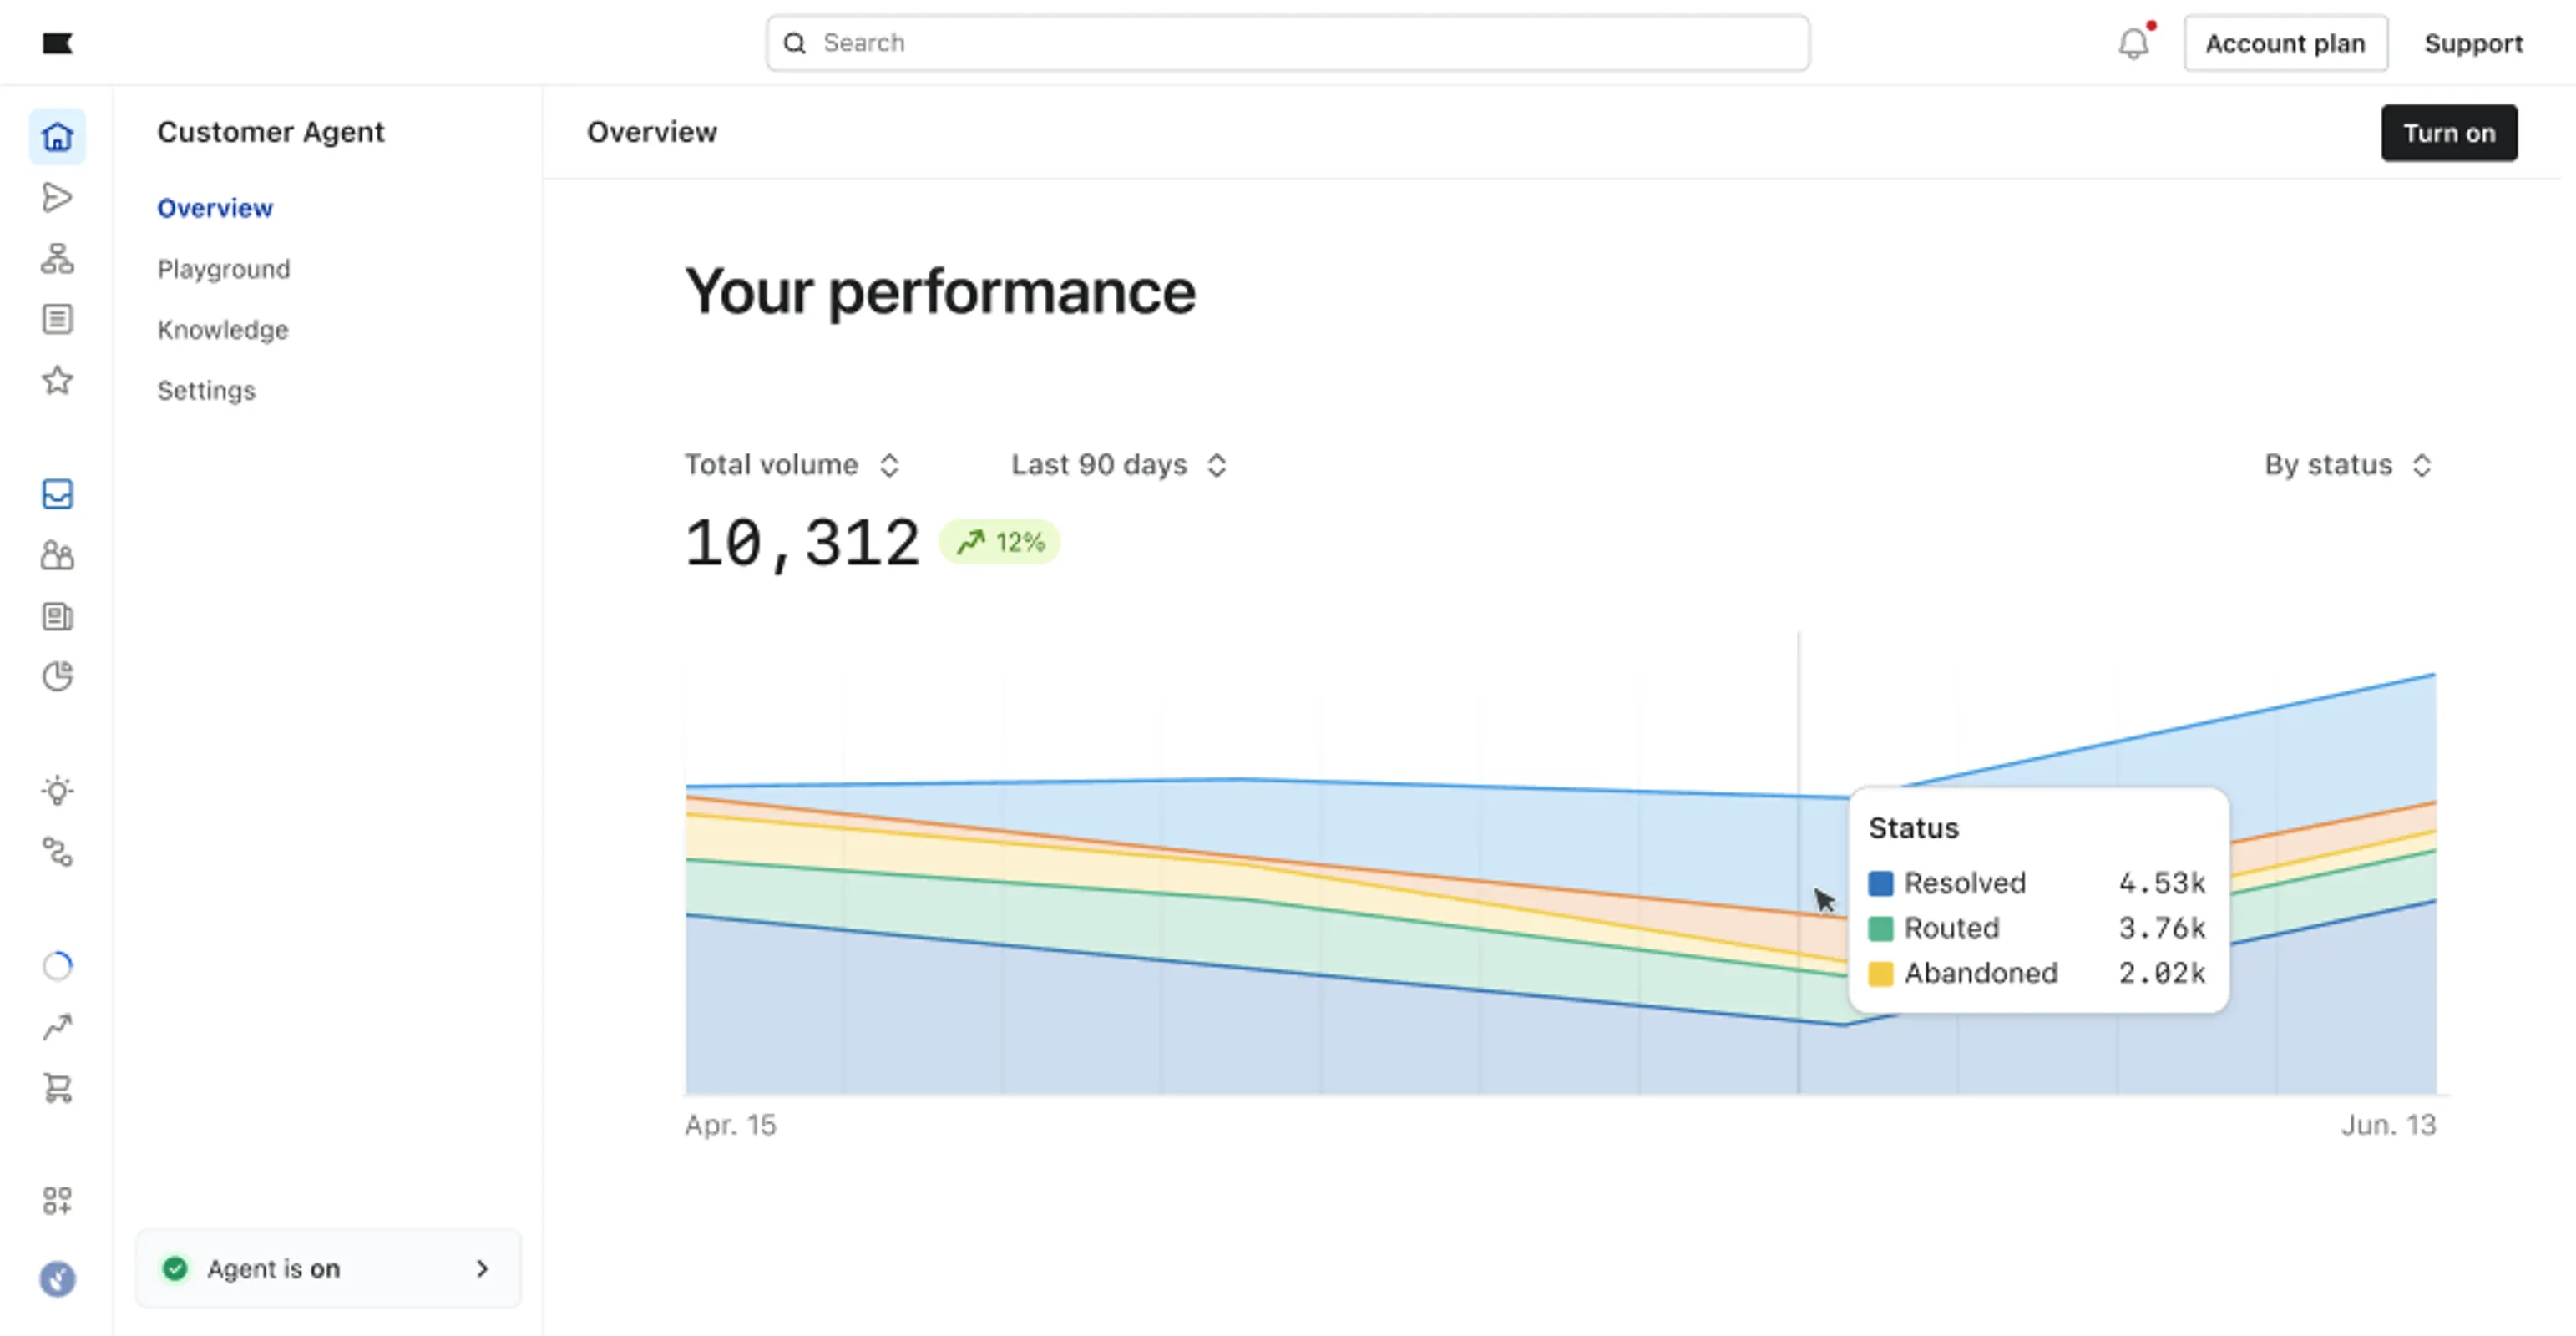This screenshot has width=2576, height=1336.
Task: Open the apps grid plus icon
Action: pos(57,1200)
